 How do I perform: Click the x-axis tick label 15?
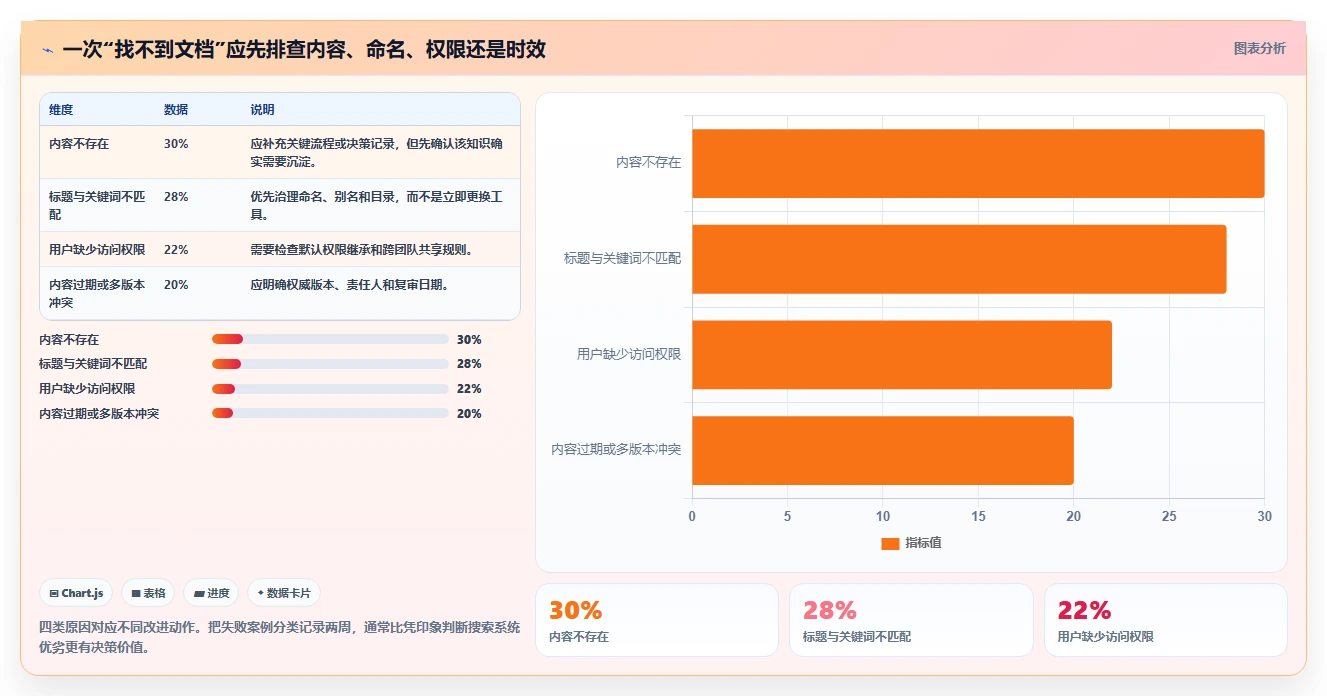click(x=978, y=516)
